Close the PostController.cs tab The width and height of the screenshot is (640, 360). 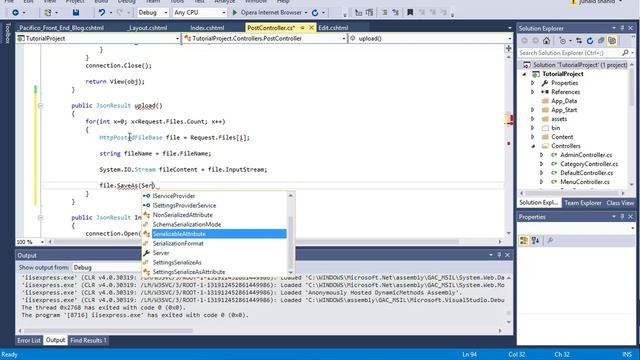pos(311,28)
